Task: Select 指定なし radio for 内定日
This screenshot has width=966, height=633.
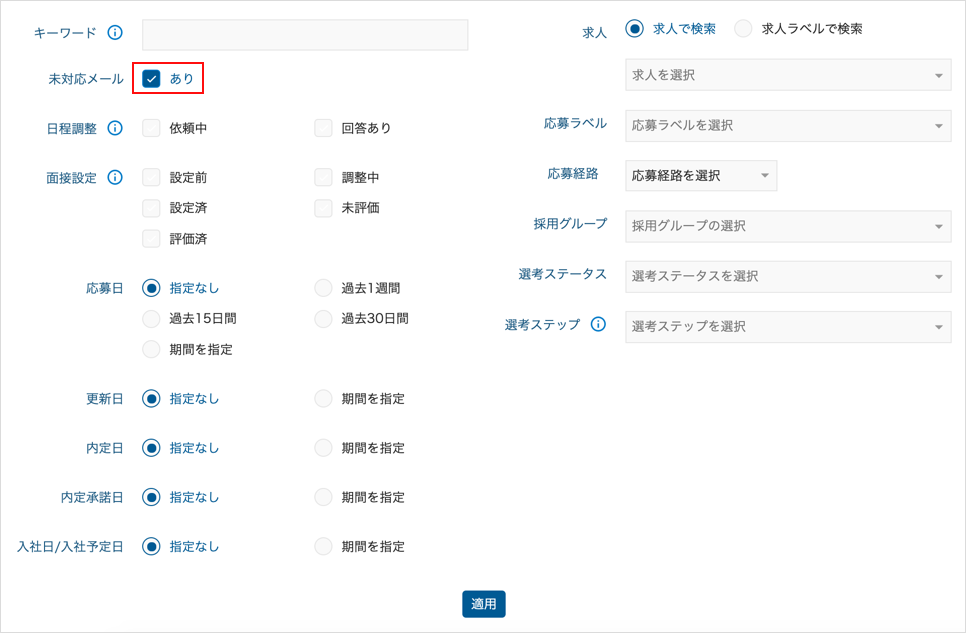Action: tap(151, 448)
